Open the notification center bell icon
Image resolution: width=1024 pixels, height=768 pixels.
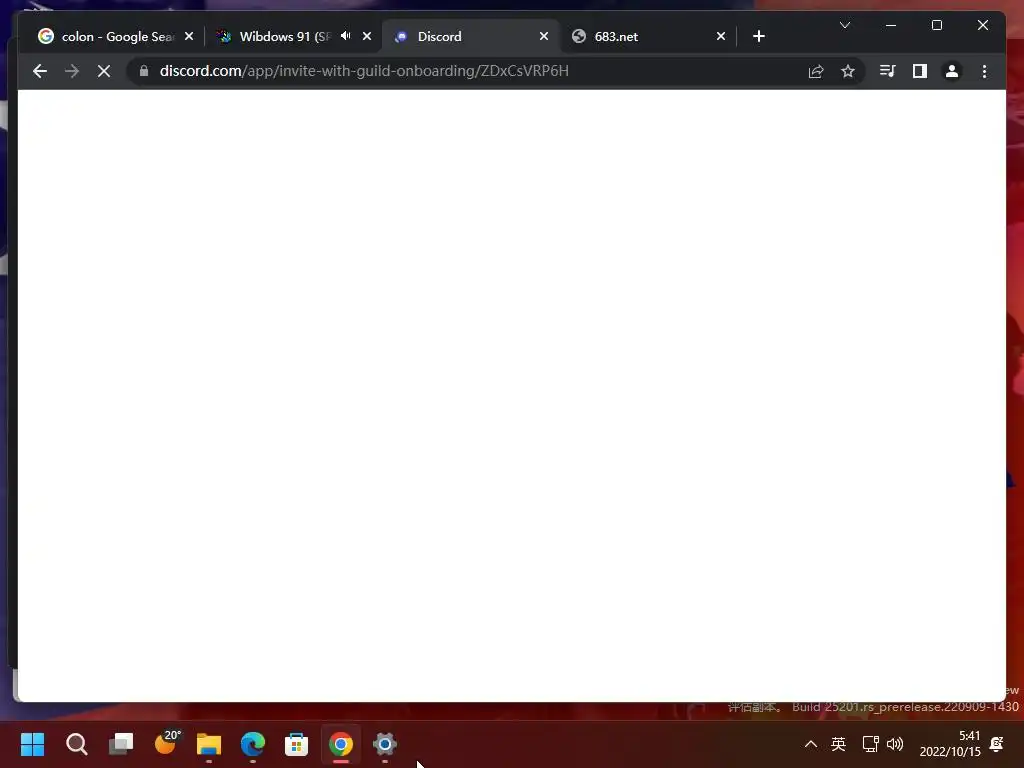coord(997,744)
